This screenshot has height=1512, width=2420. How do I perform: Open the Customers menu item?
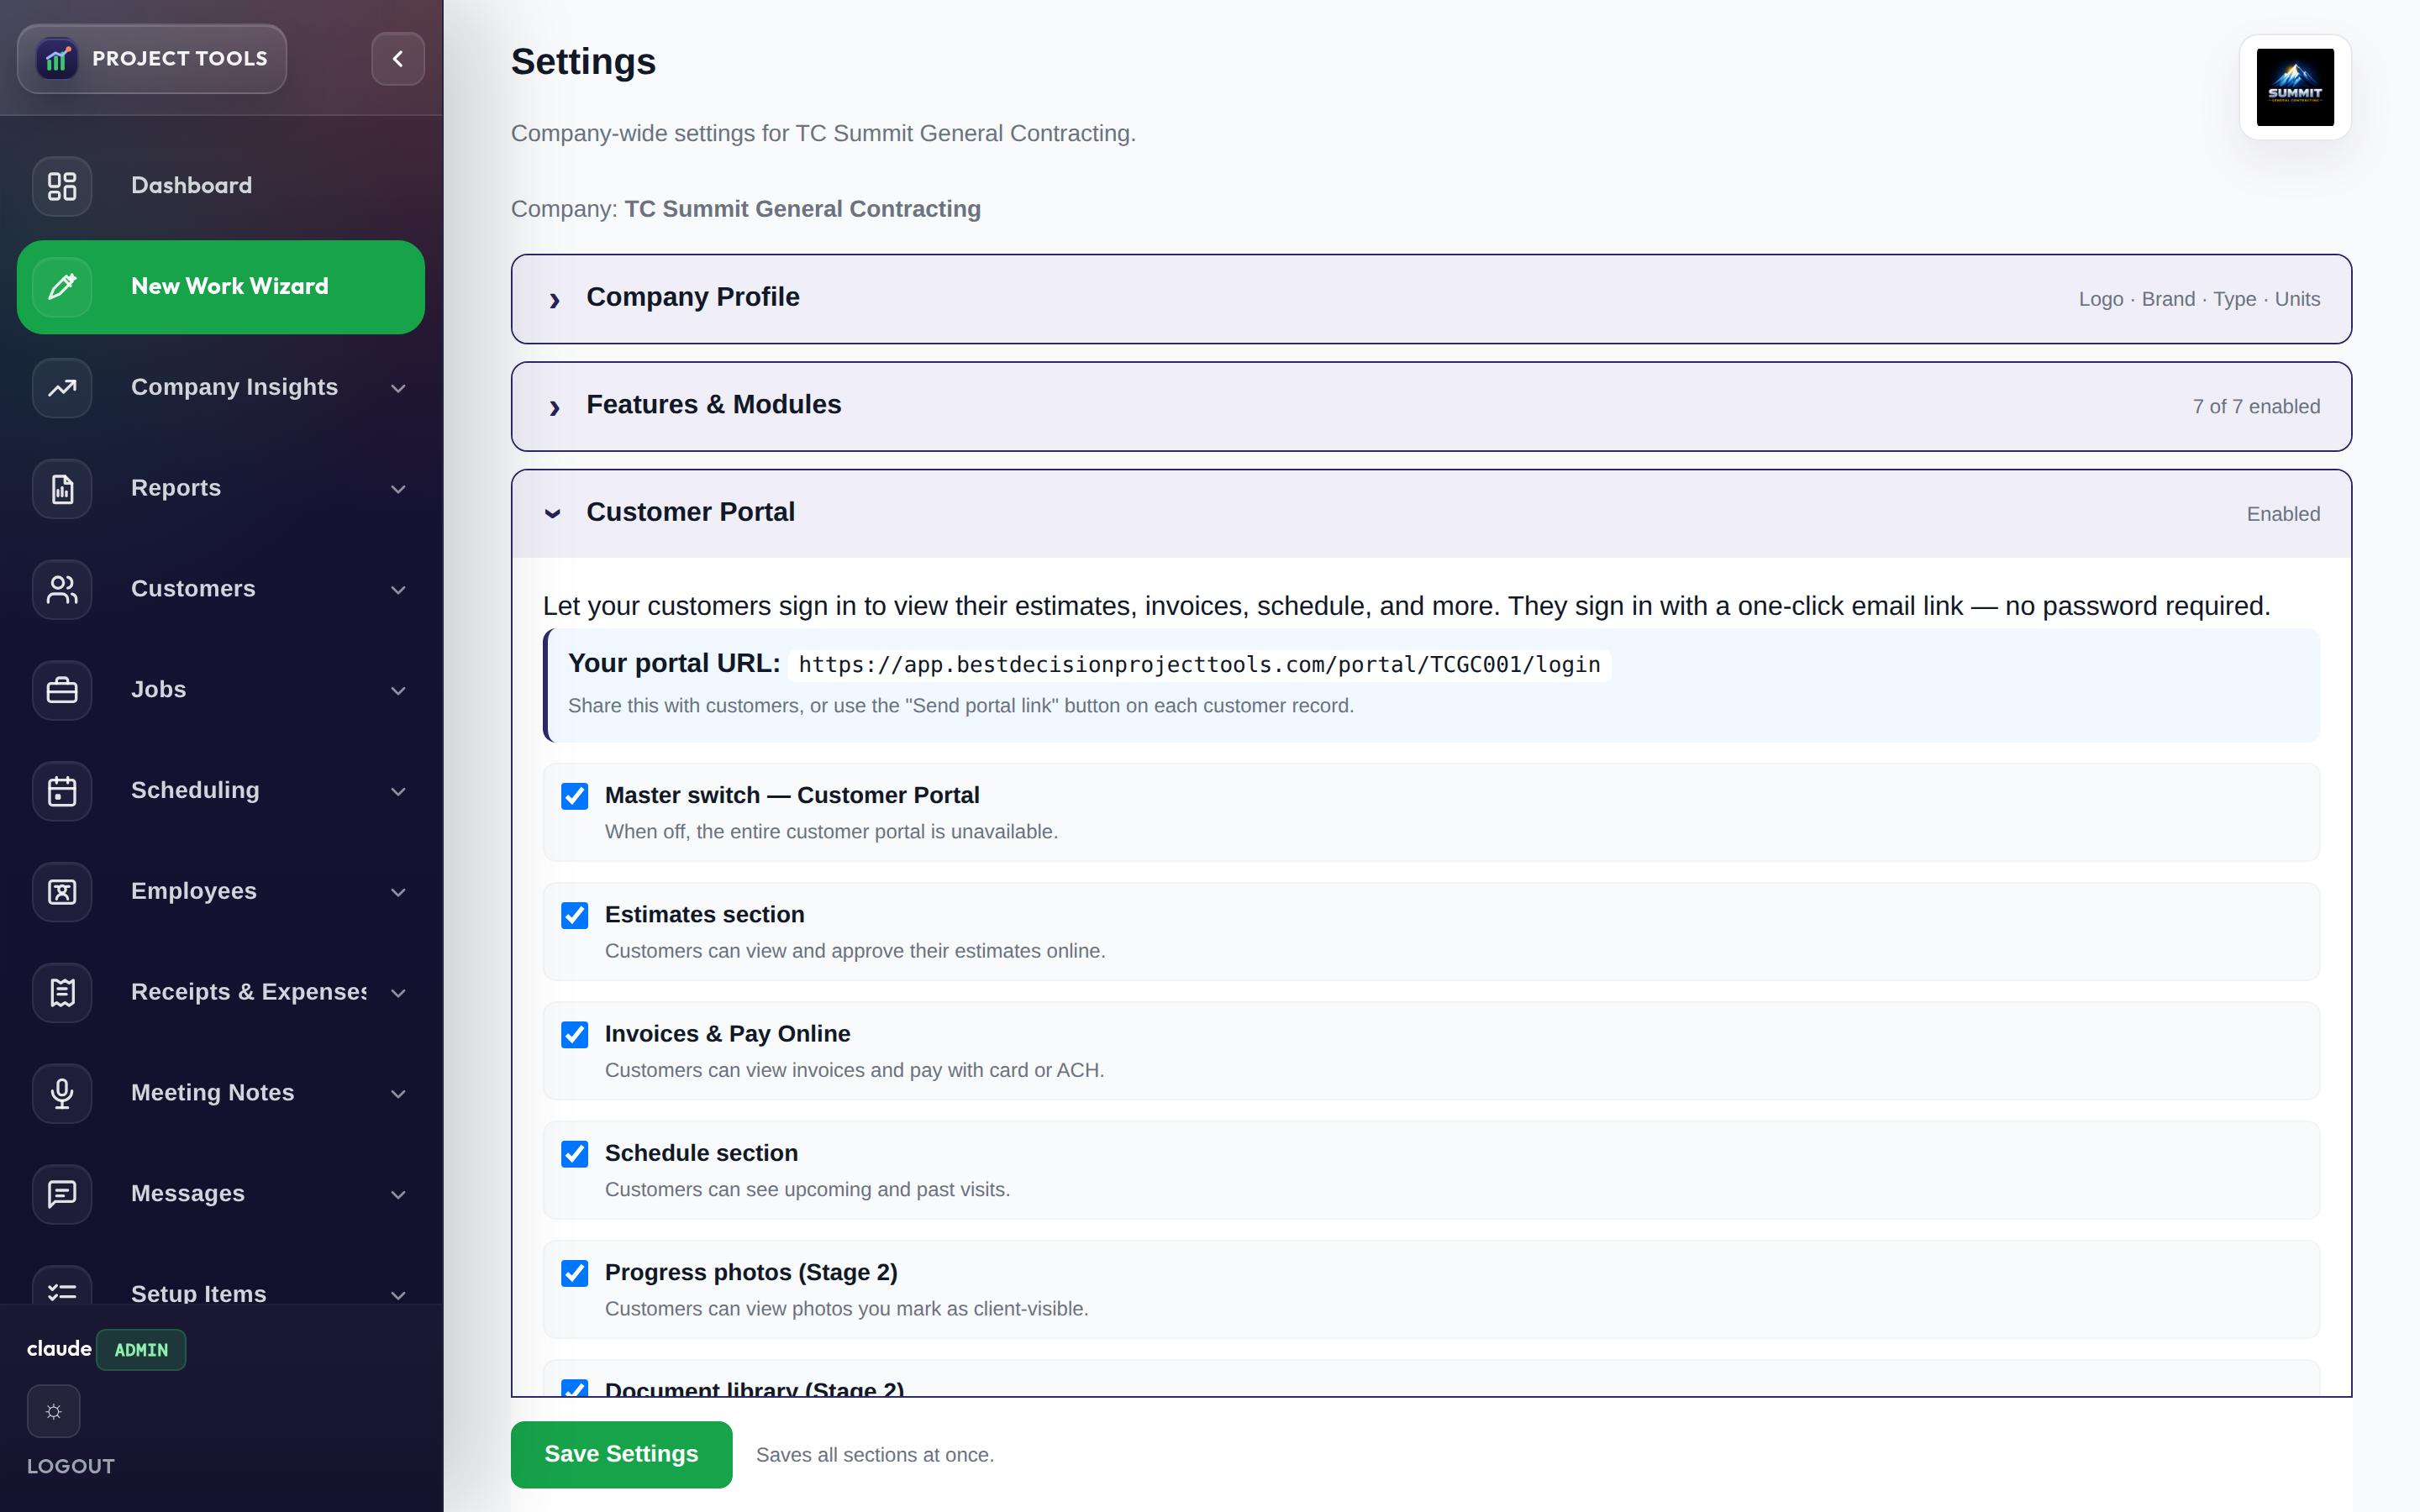click(221, 589)
